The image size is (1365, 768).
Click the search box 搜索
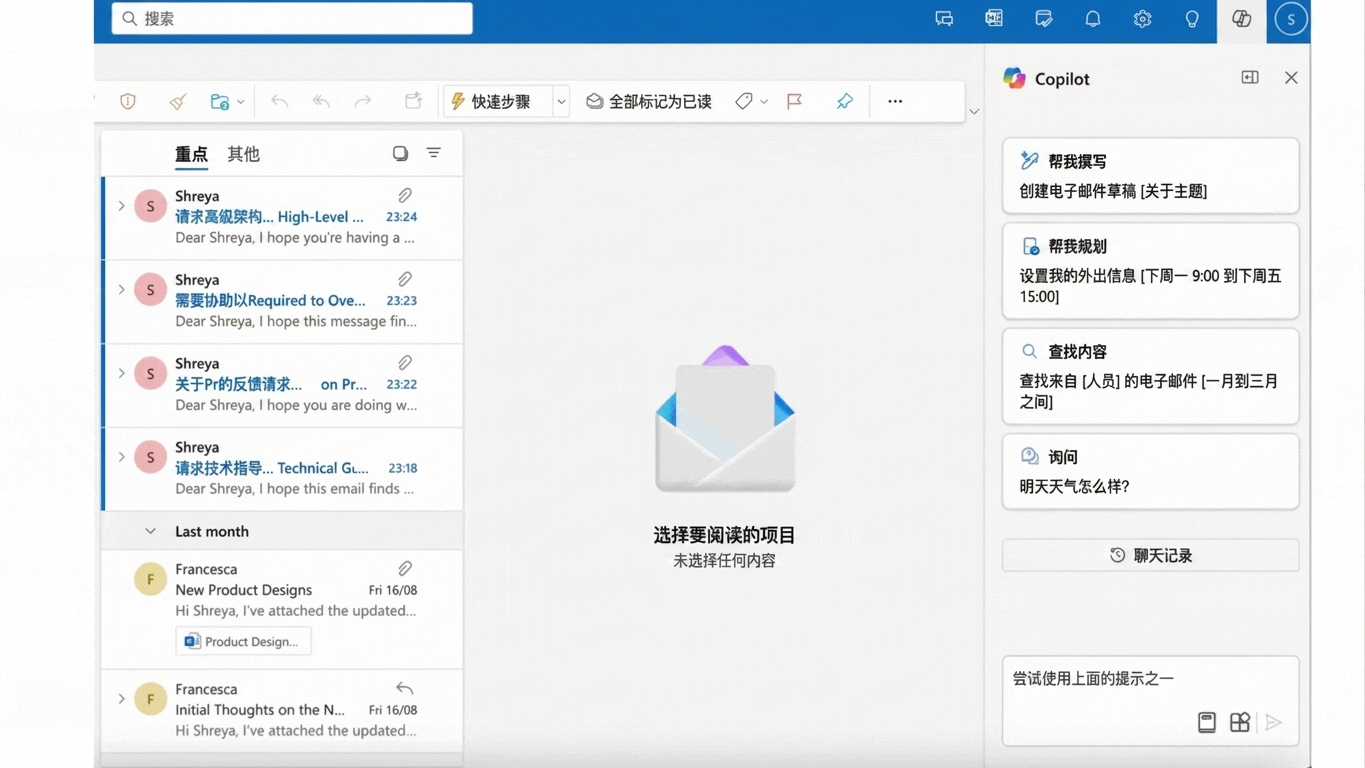(292, 19)
